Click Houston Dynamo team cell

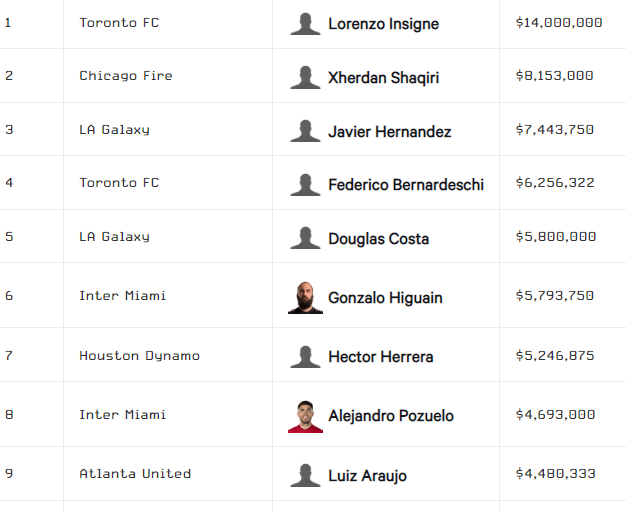pos(139,356)
